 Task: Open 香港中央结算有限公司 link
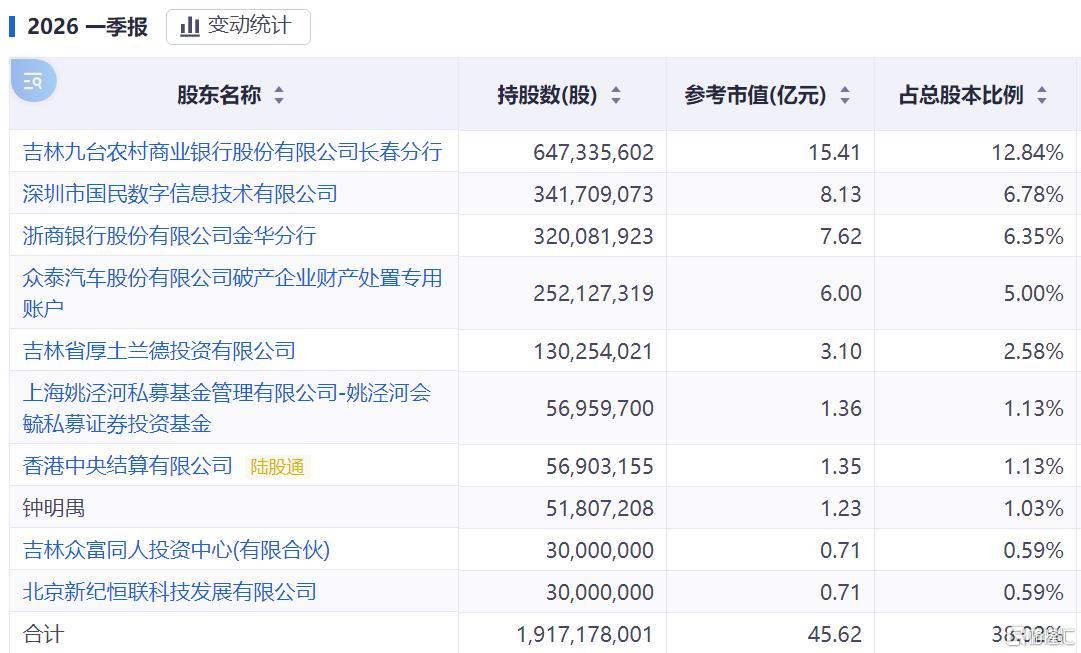[128, 466]
